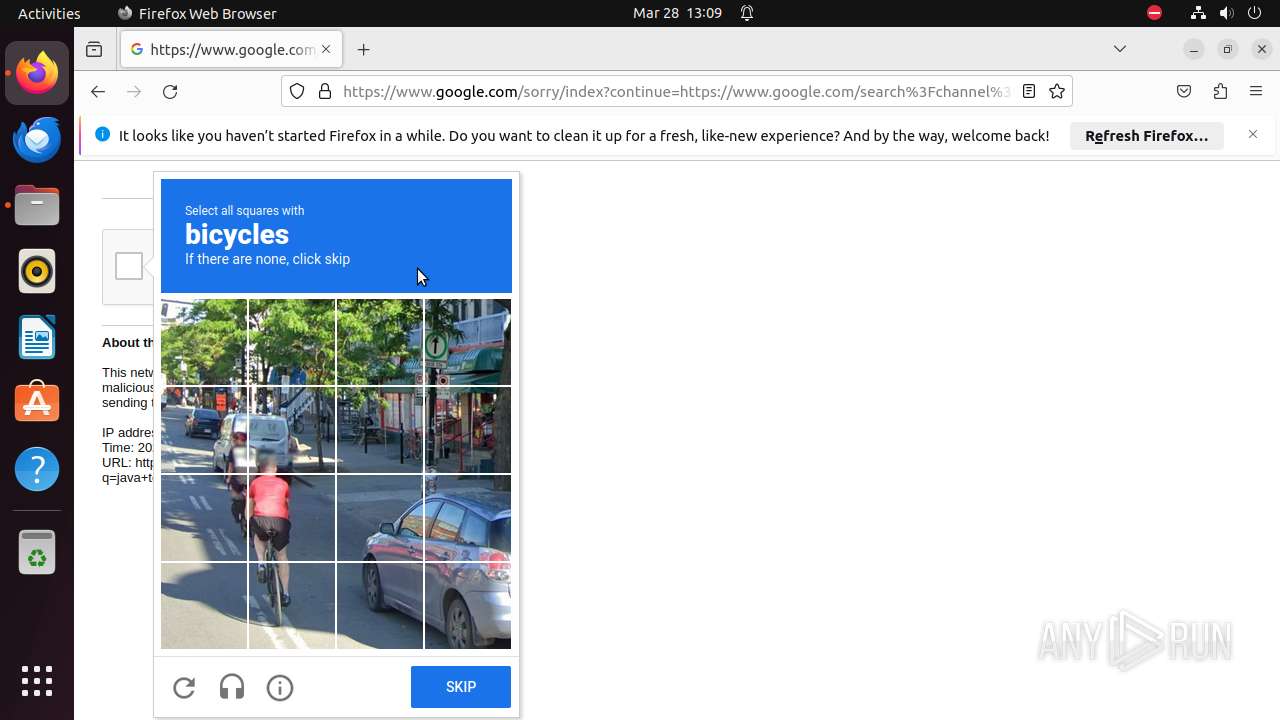Dismiss the refresh Firefox notification bar
The image size is (1280, 720).
click(1253, 134)
